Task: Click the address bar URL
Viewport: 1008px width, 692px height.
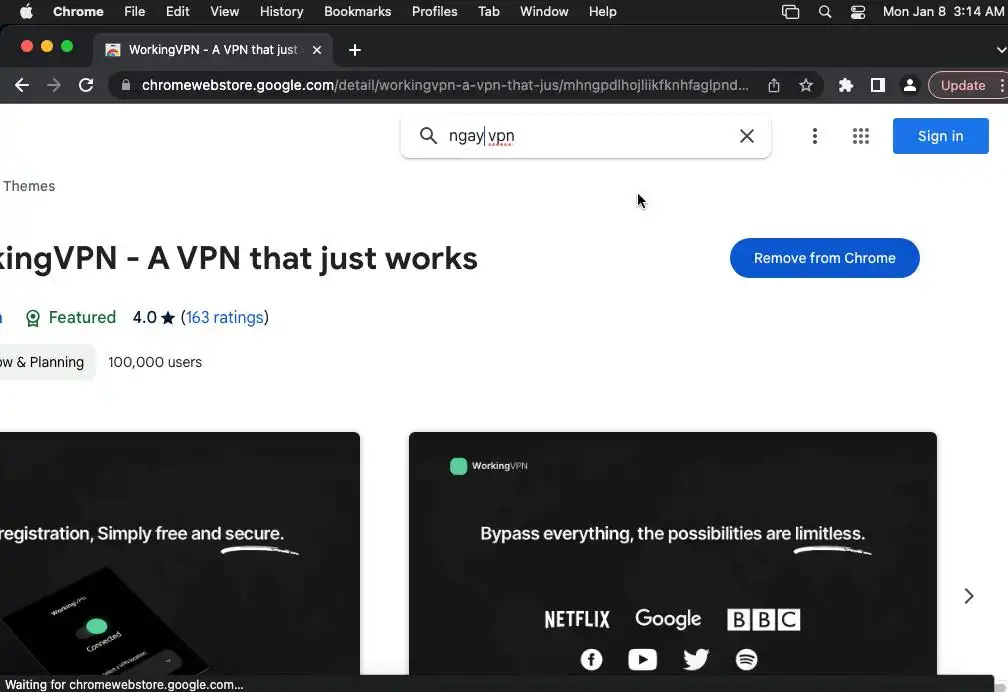Action: click(445, 85)
